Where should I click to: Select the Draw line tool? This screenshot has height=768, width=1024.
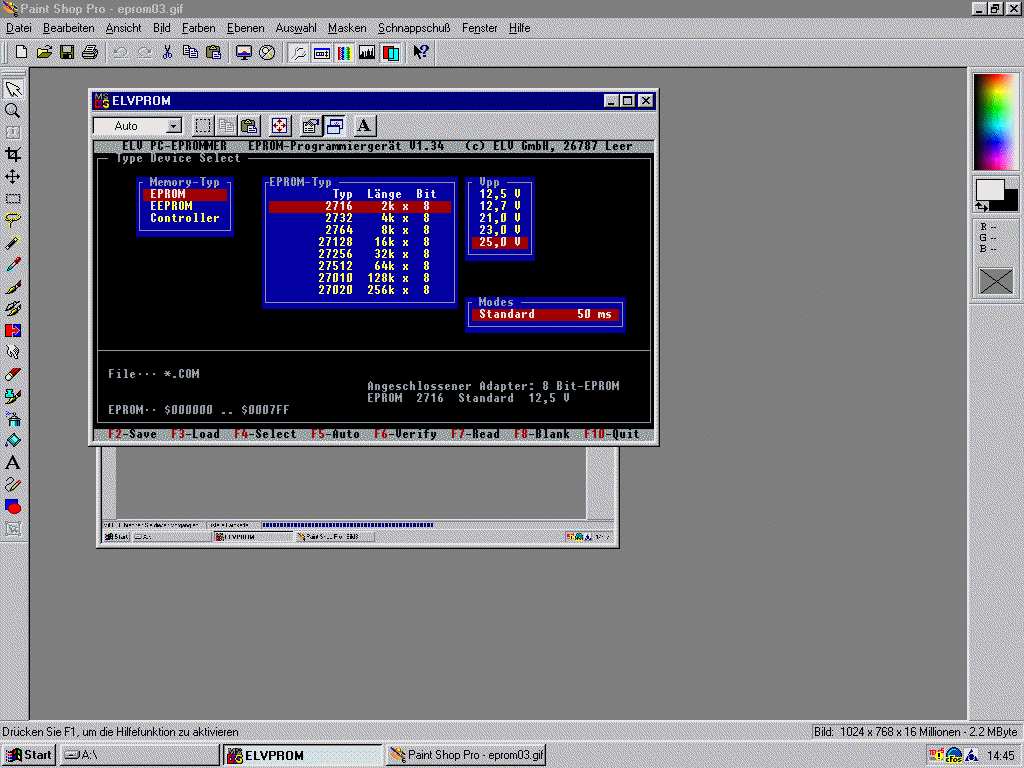click(13, 484)
